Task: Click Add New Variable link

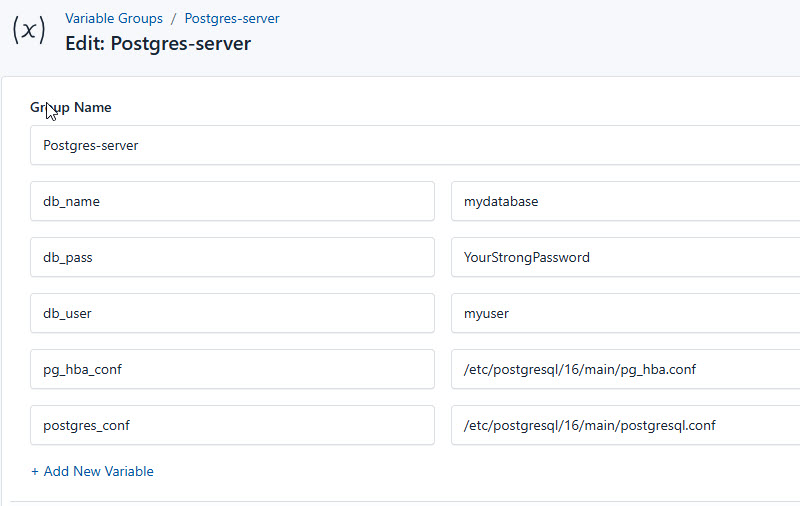Action: pyautogui.click(x=92, y=471)
